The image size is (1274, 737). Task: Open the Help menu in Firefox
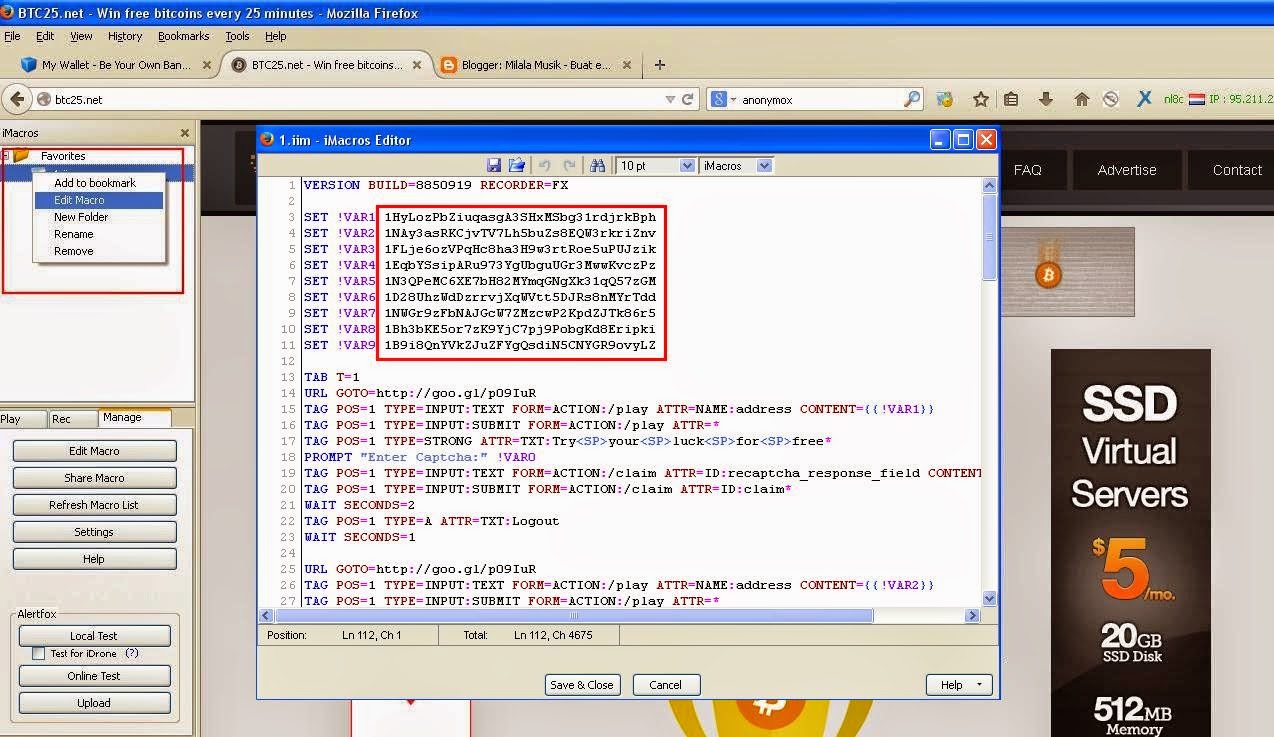[276, 36]
